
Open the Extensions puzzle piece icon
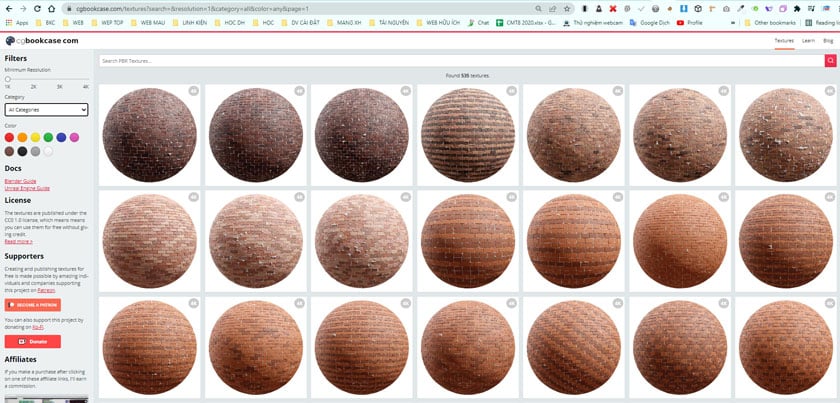tap(796, 8)
